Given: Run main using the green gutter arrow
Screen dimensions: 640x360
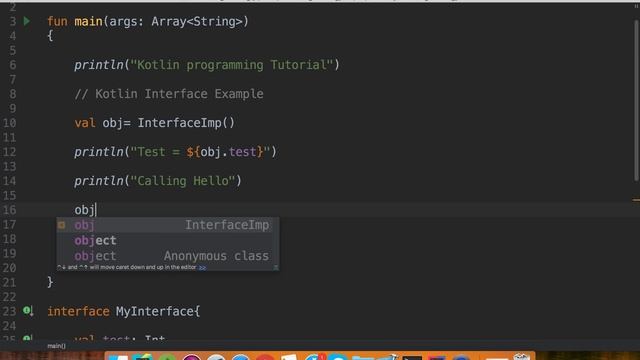Looking at the screenshot, I should click(x=27, y=21).
